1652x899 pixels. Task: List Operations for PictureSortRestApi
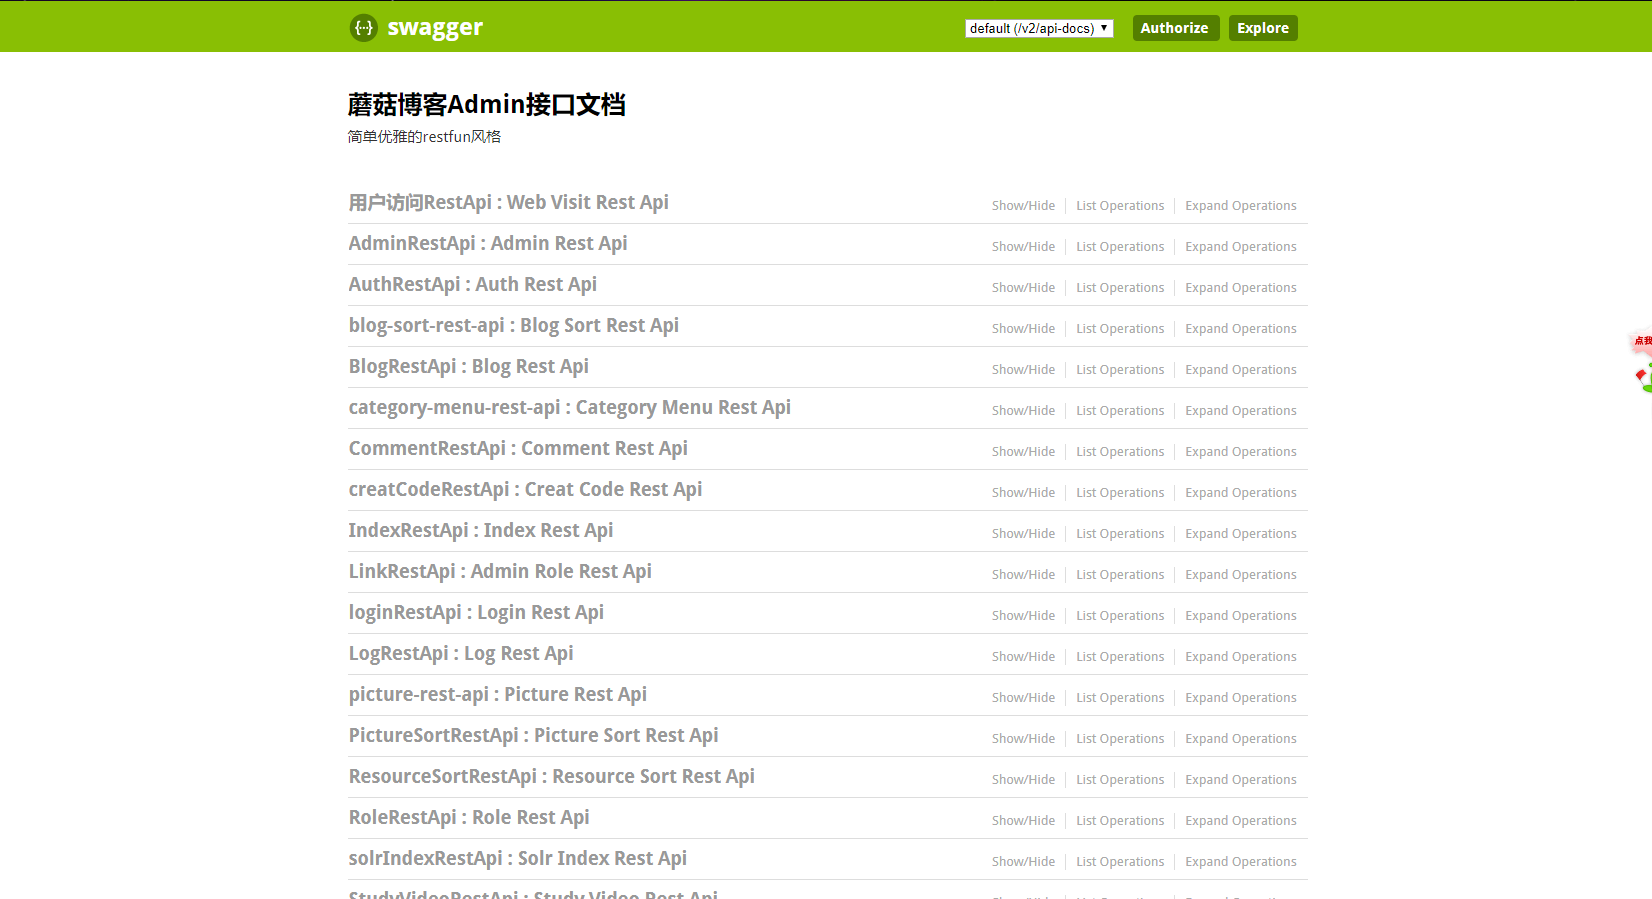(x=1120, y=739)
